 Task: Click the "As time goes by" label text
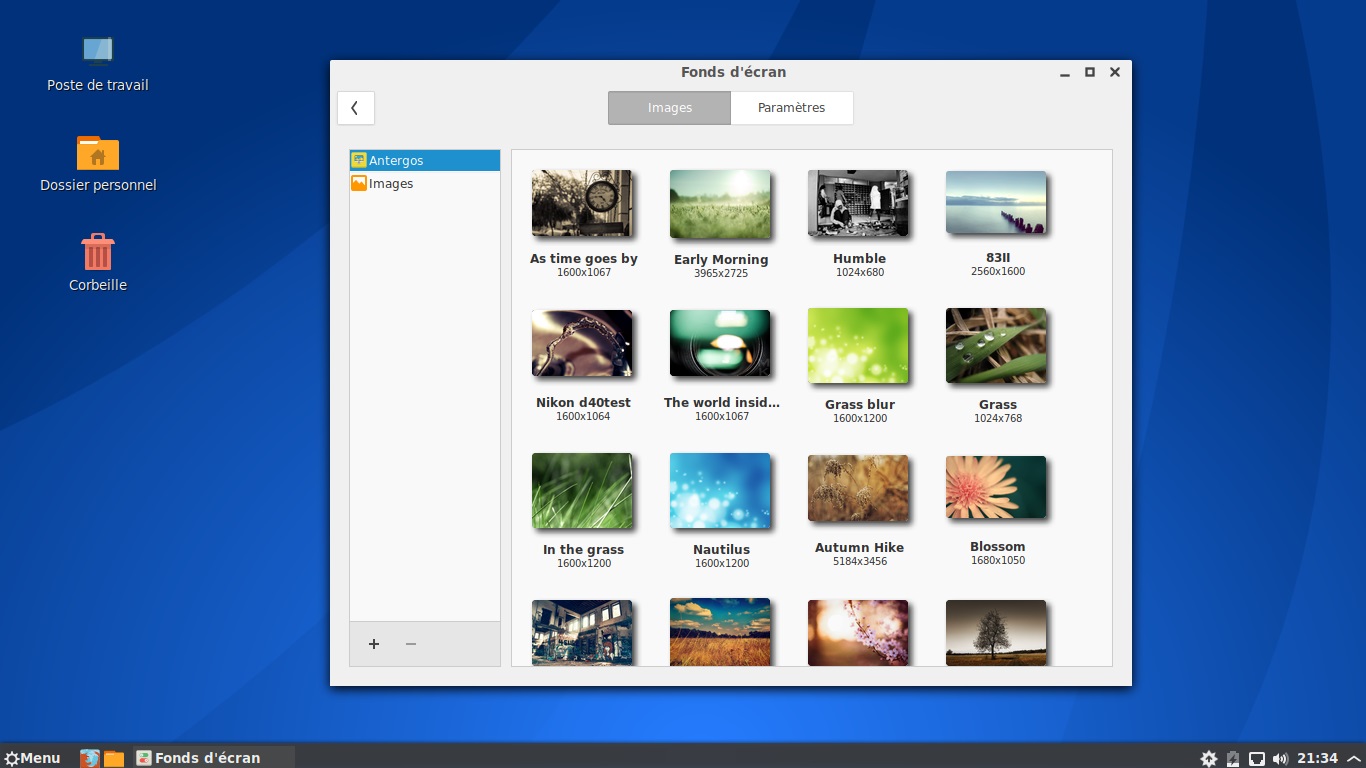(x=584, y=259)
